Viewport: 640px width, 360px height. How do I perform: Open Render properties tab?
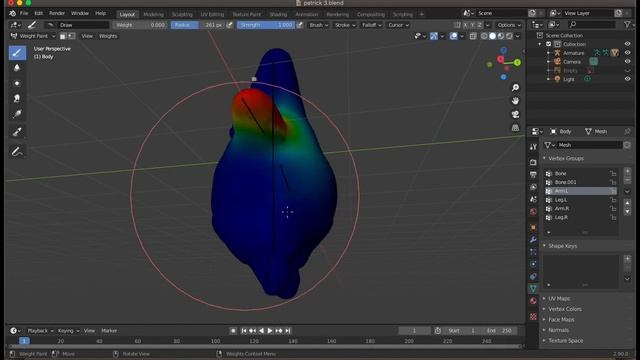point(533,162)
